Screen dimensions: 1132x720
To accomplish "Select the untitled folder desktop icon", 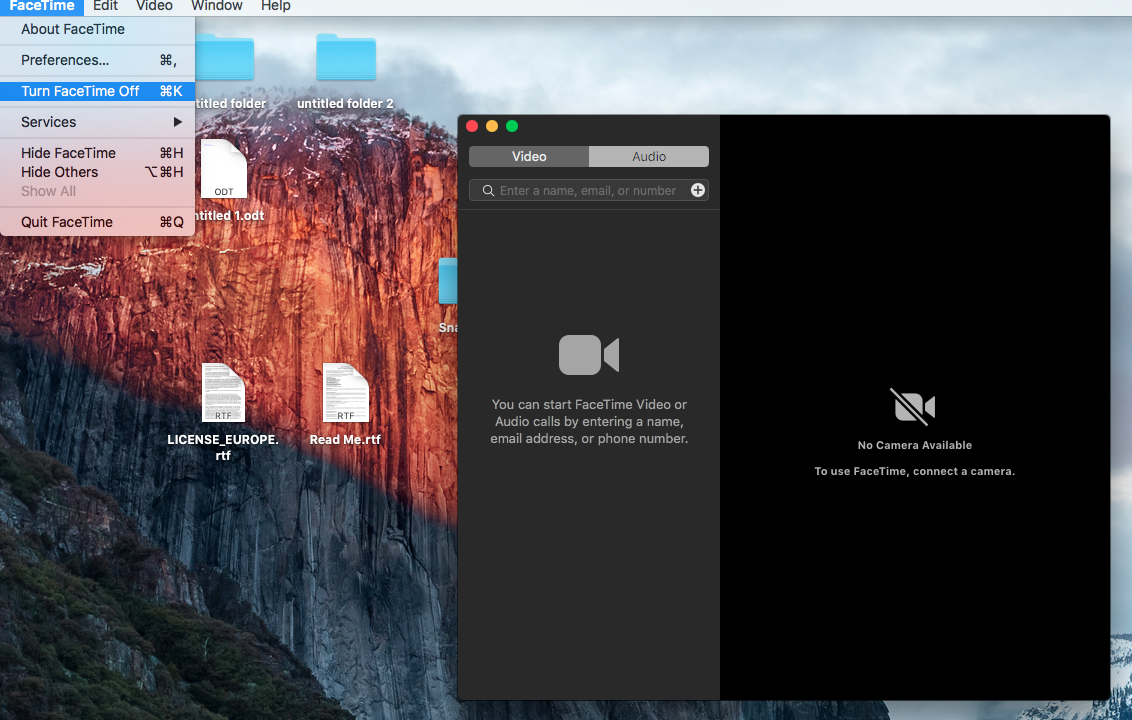I will [x=225, y=57].
